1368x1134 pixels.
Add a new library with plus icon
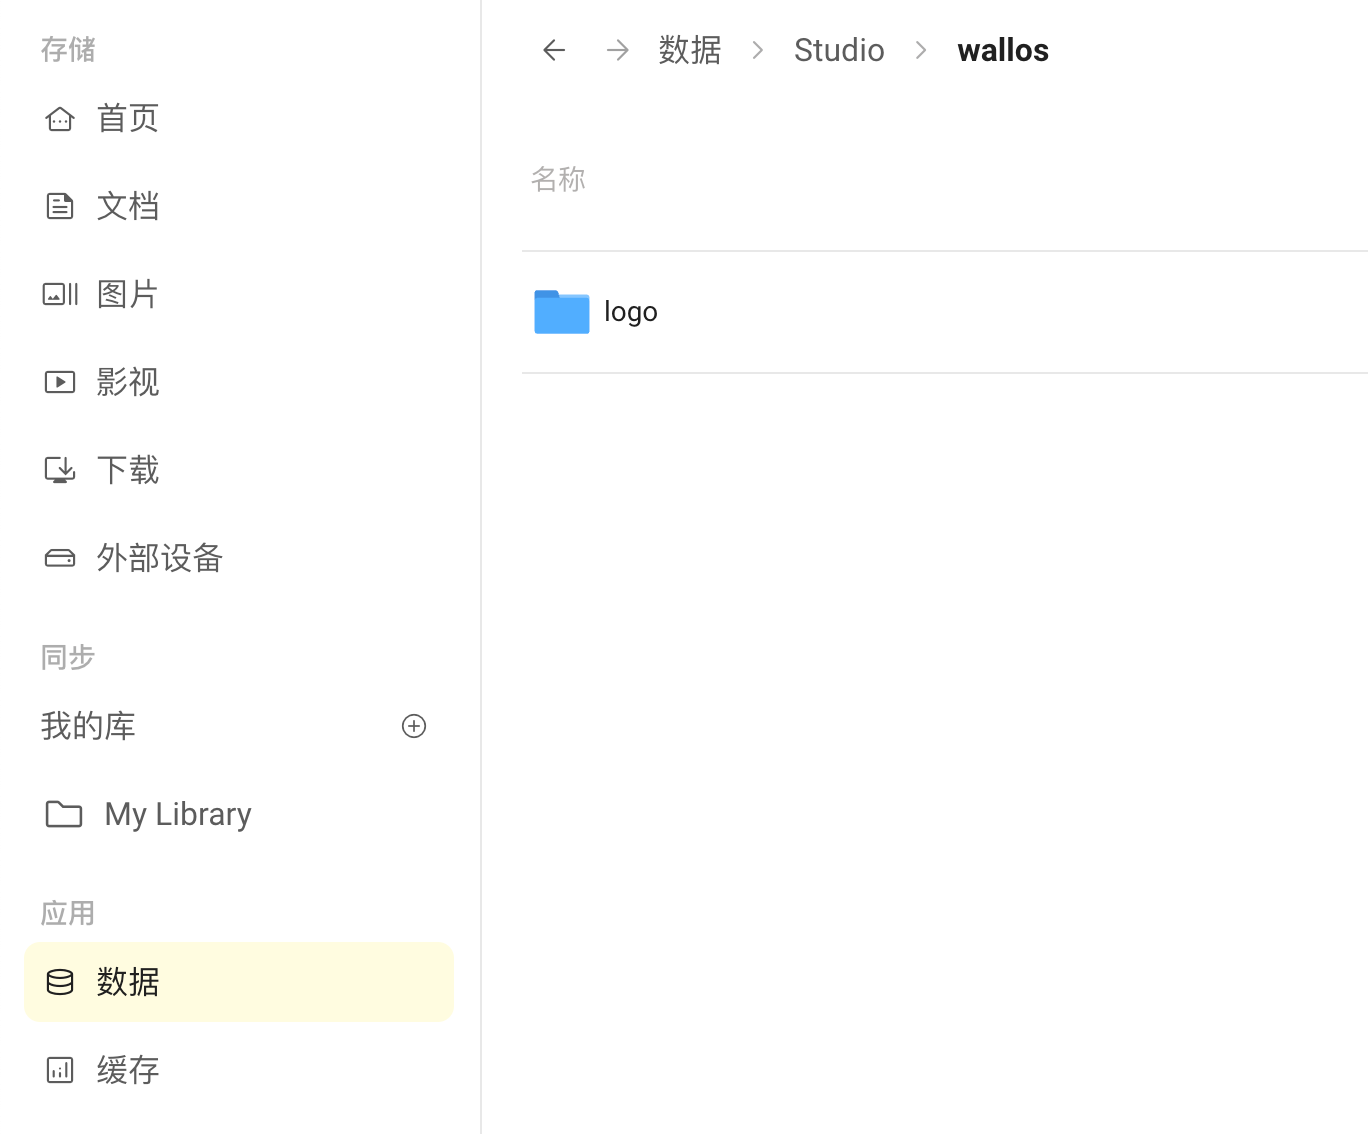[414, 726]
